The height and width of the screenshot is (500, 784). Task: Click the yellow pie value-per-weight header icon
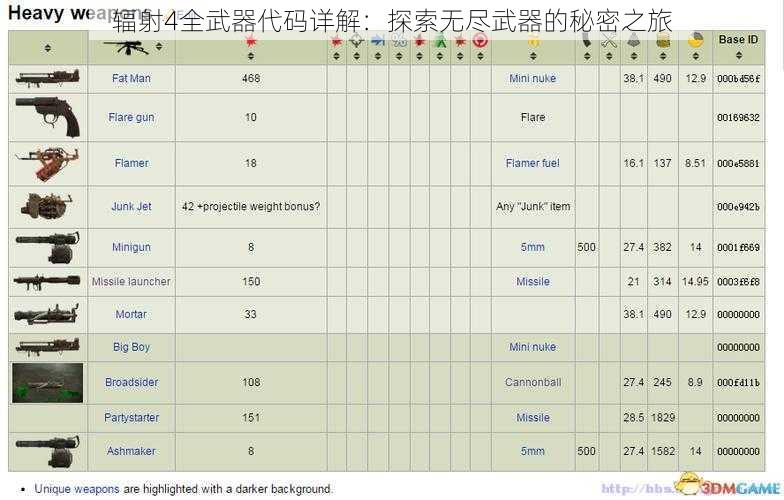tap(696, 41)
